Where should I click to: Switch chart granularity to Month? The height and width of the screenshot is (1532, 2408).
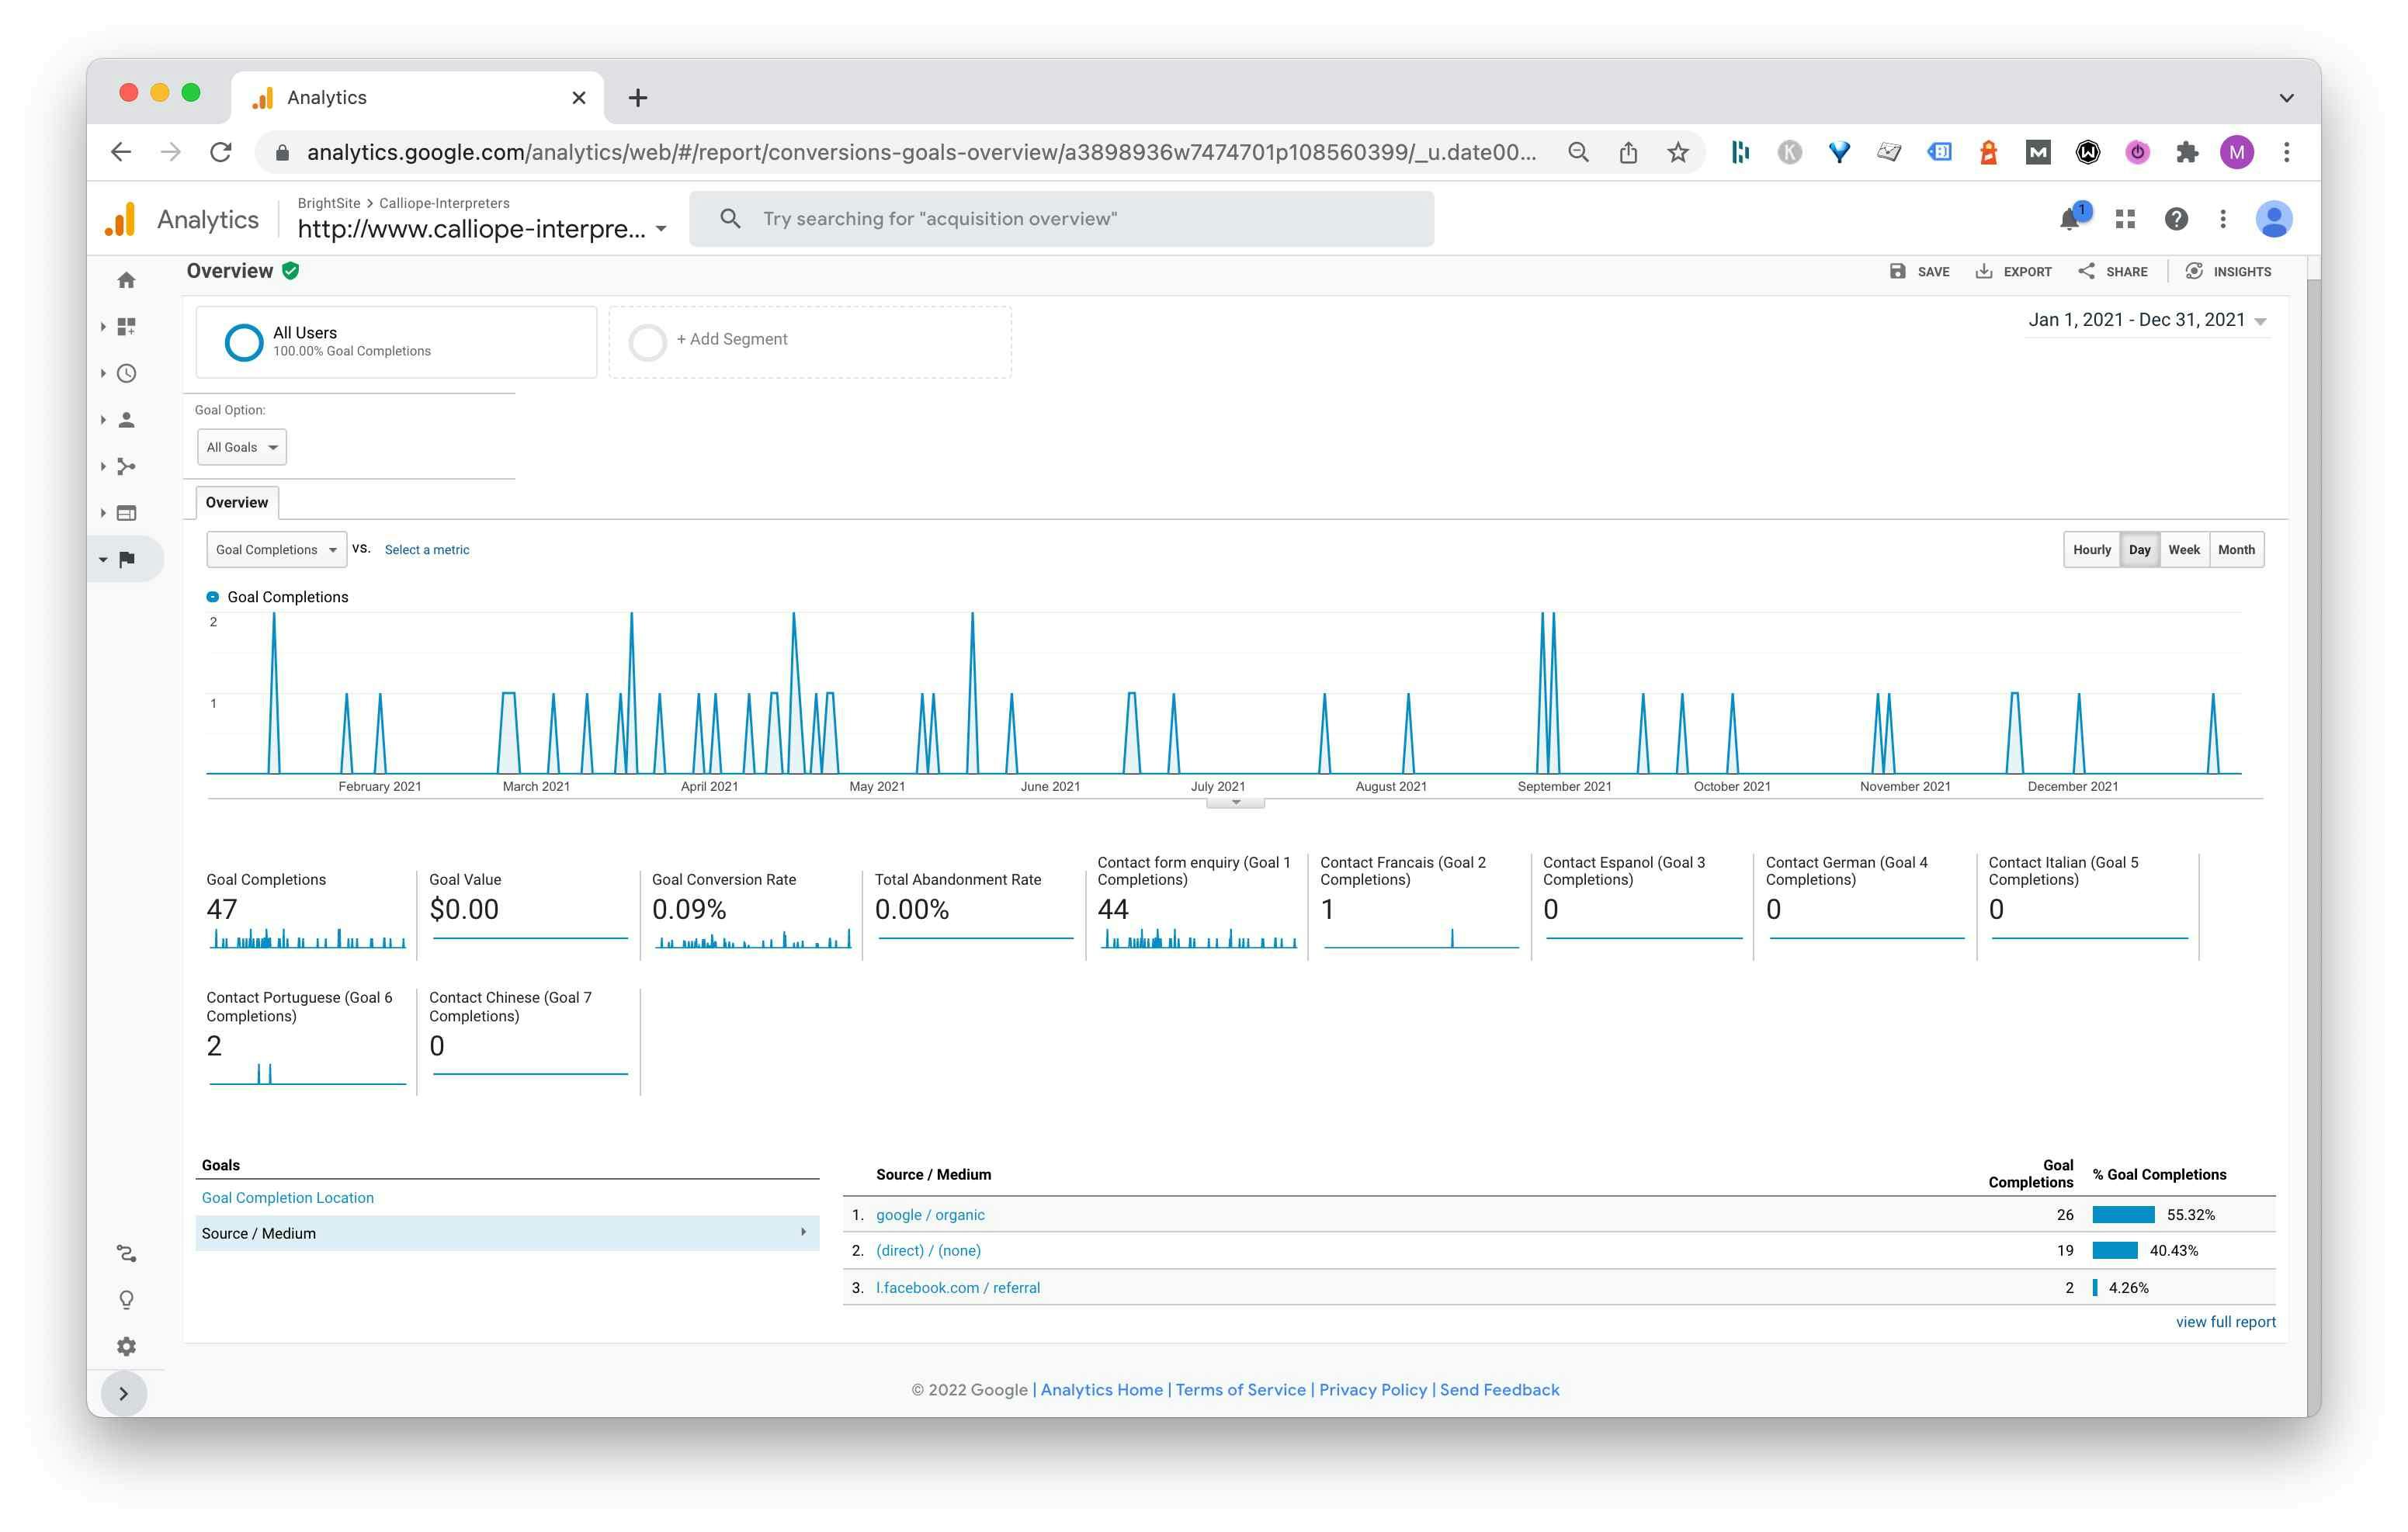2235,550
